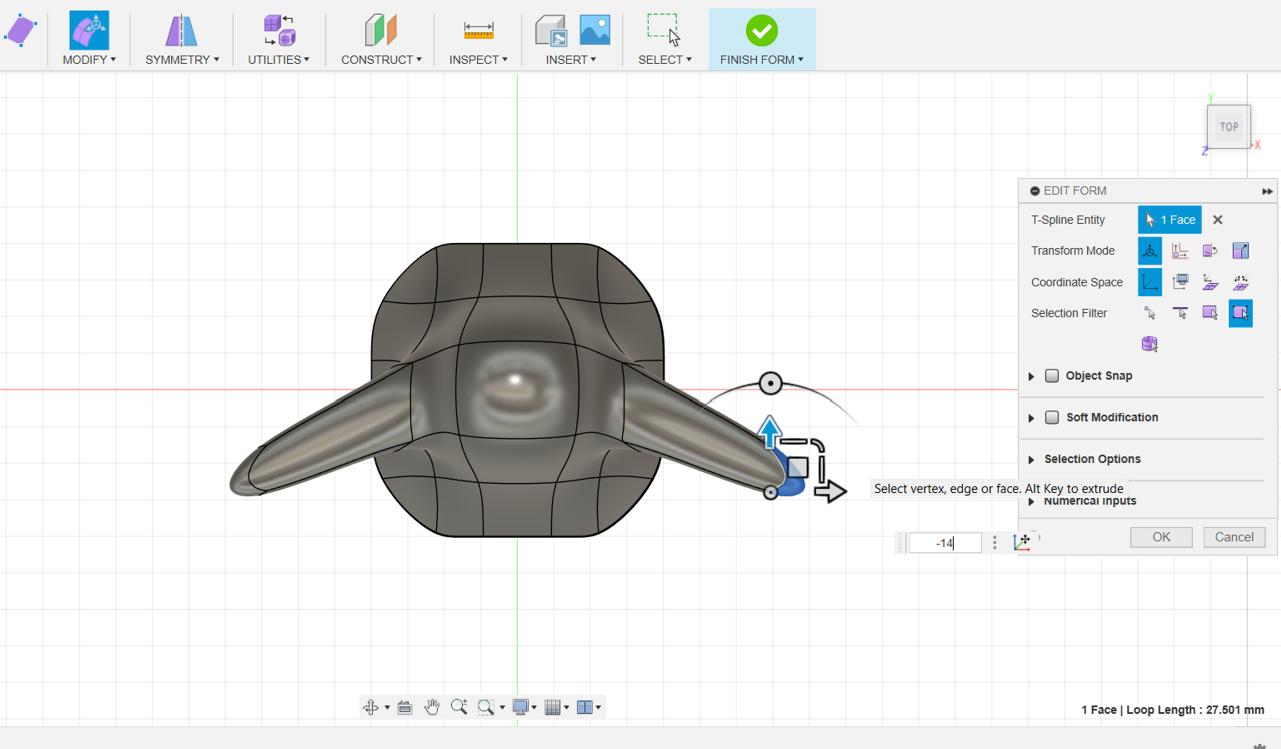Open the INSPECT menu
The width and height of the screenshot is (1281, 749).
[478, 60]
